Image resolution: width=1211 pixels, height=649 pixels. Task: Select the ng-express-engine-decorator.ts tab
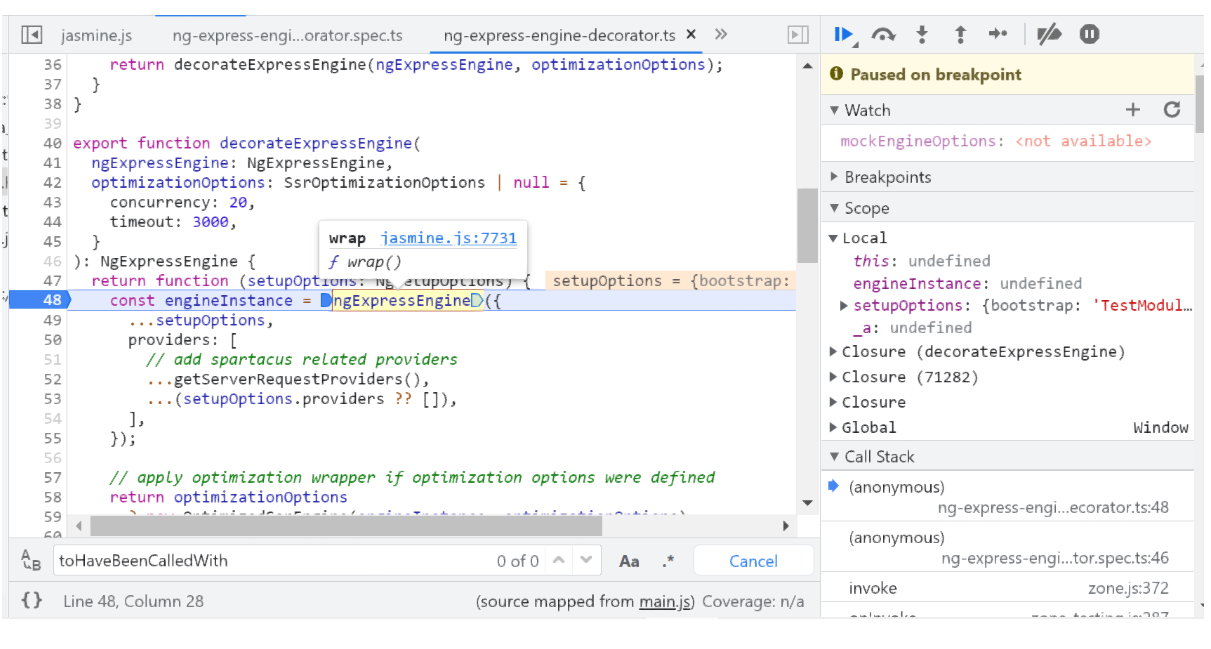(559, 35)
